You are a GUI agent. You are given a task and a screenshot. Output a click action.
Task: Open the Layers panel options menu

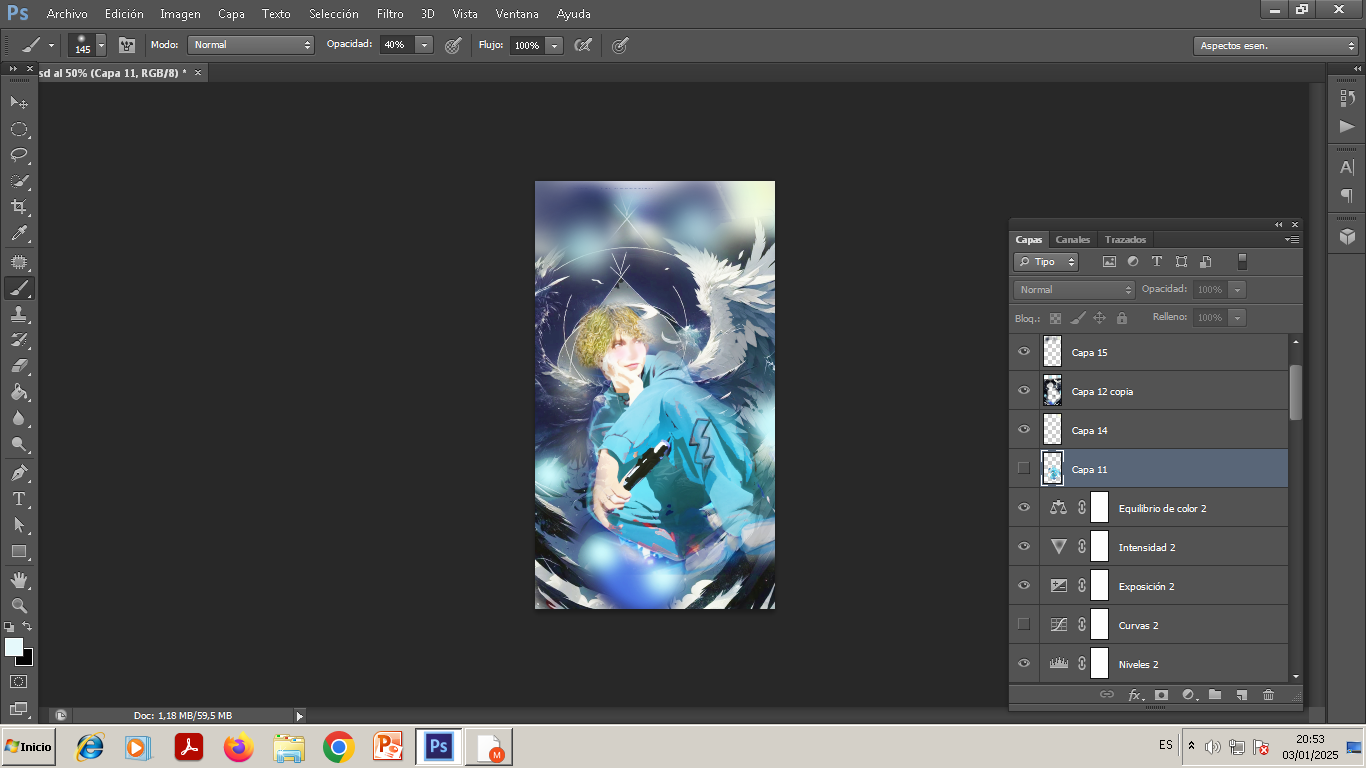1292,240
